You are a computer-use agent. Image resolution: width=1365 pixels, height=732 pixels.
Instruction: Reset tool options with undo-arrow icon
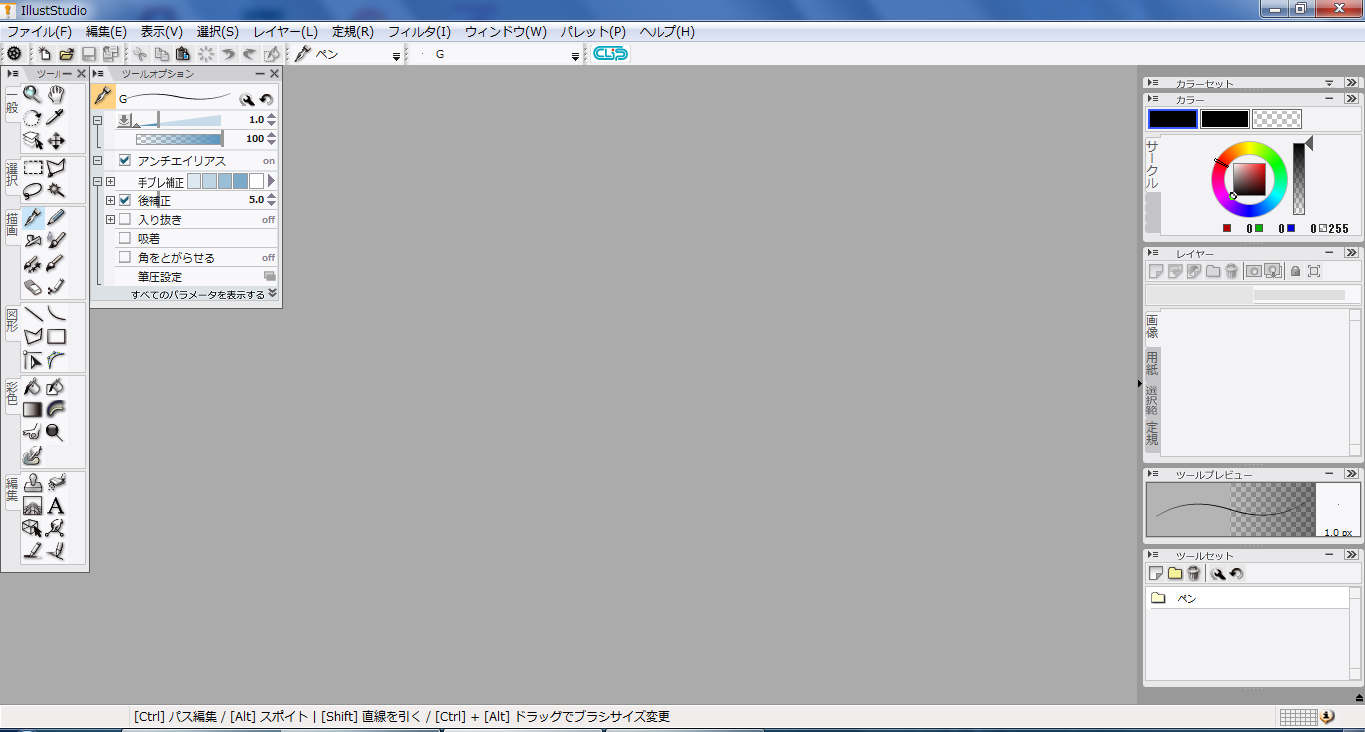[266, 99]
